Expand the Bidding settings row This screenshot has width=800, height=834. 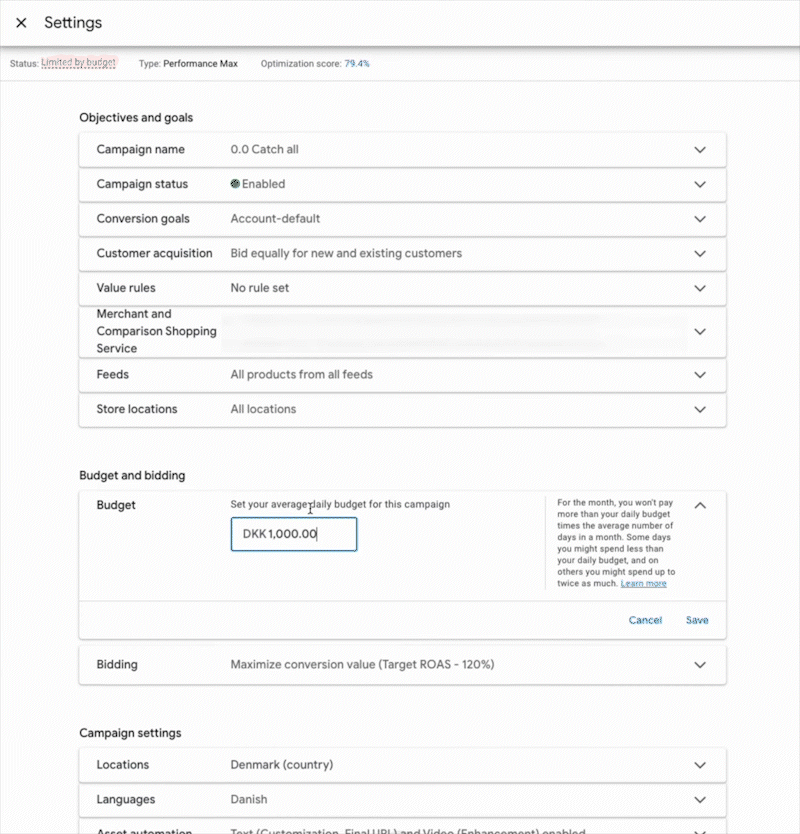(699, 665)
